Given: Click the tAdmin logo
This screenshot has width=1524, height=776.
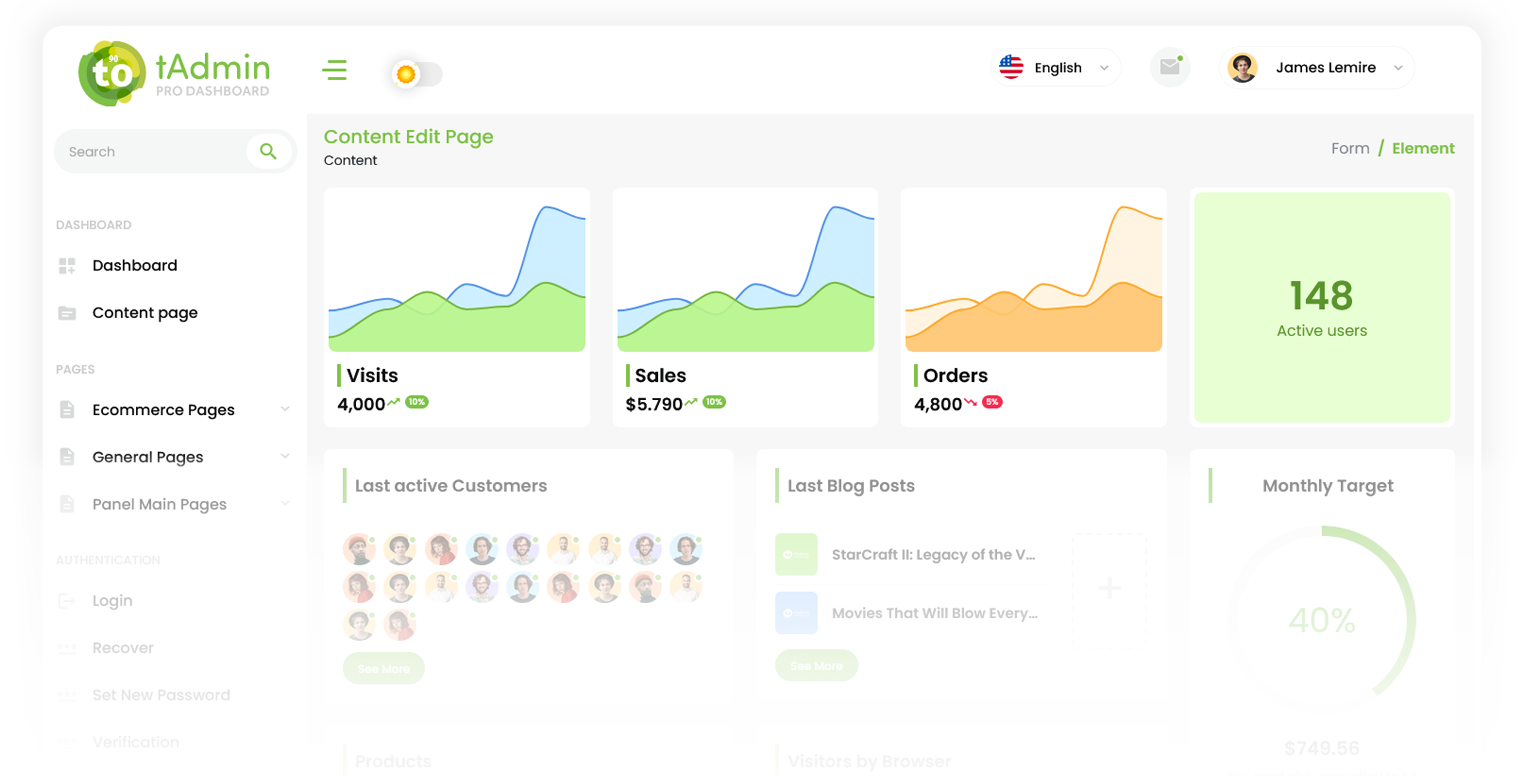Looking at the screenshot, I should [174, 73].
